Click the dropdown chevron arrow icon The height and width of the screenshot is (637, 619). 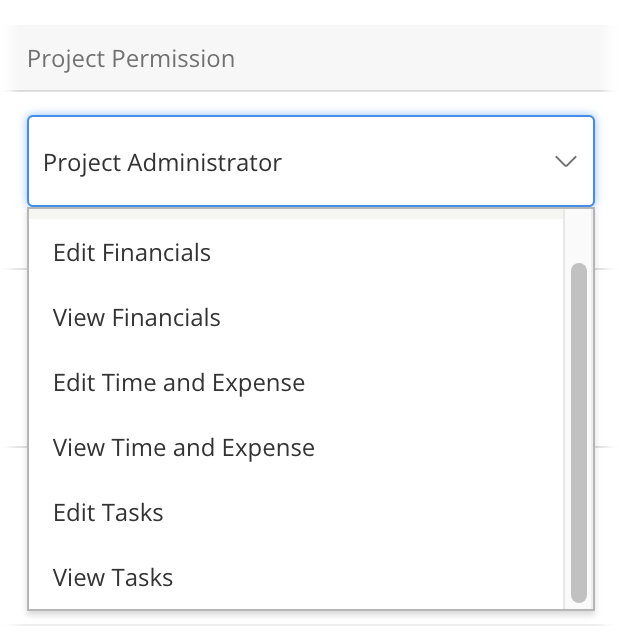pyautogui.click(x=565, y=162)
